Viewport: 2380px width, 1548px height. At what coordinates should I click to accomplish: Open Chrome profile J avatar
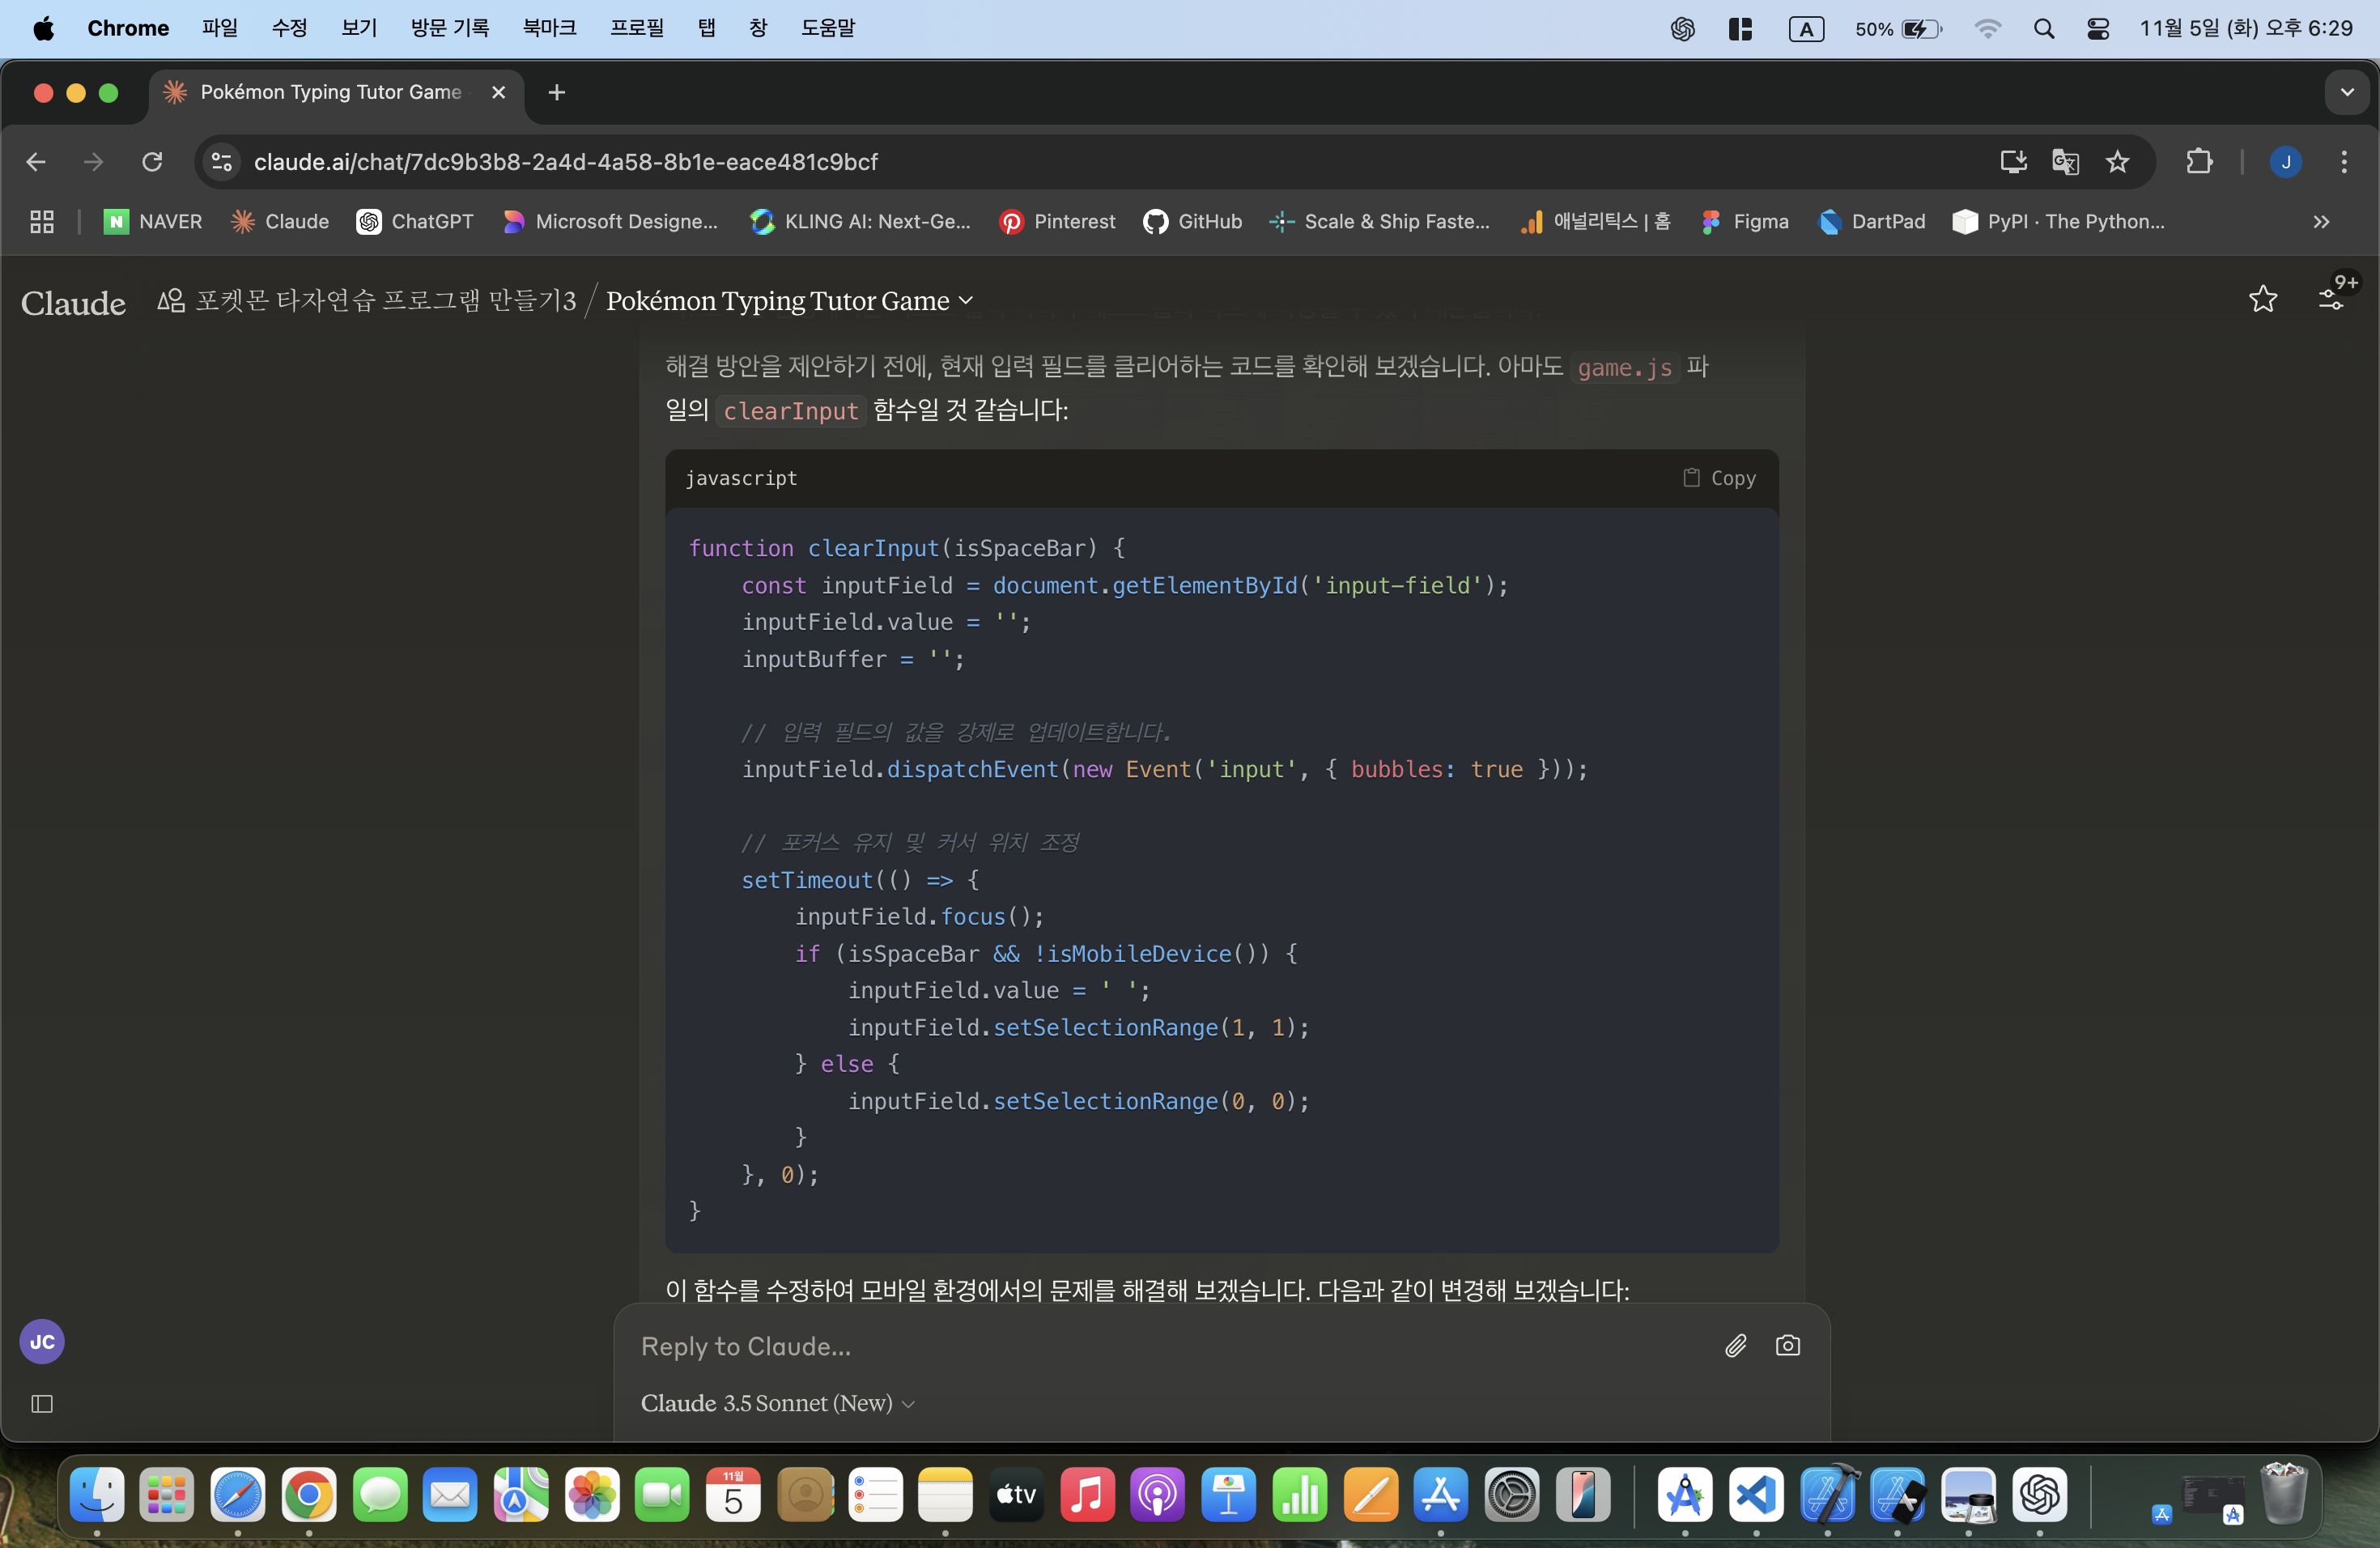pyautogui.click(x=2285, y=162)
